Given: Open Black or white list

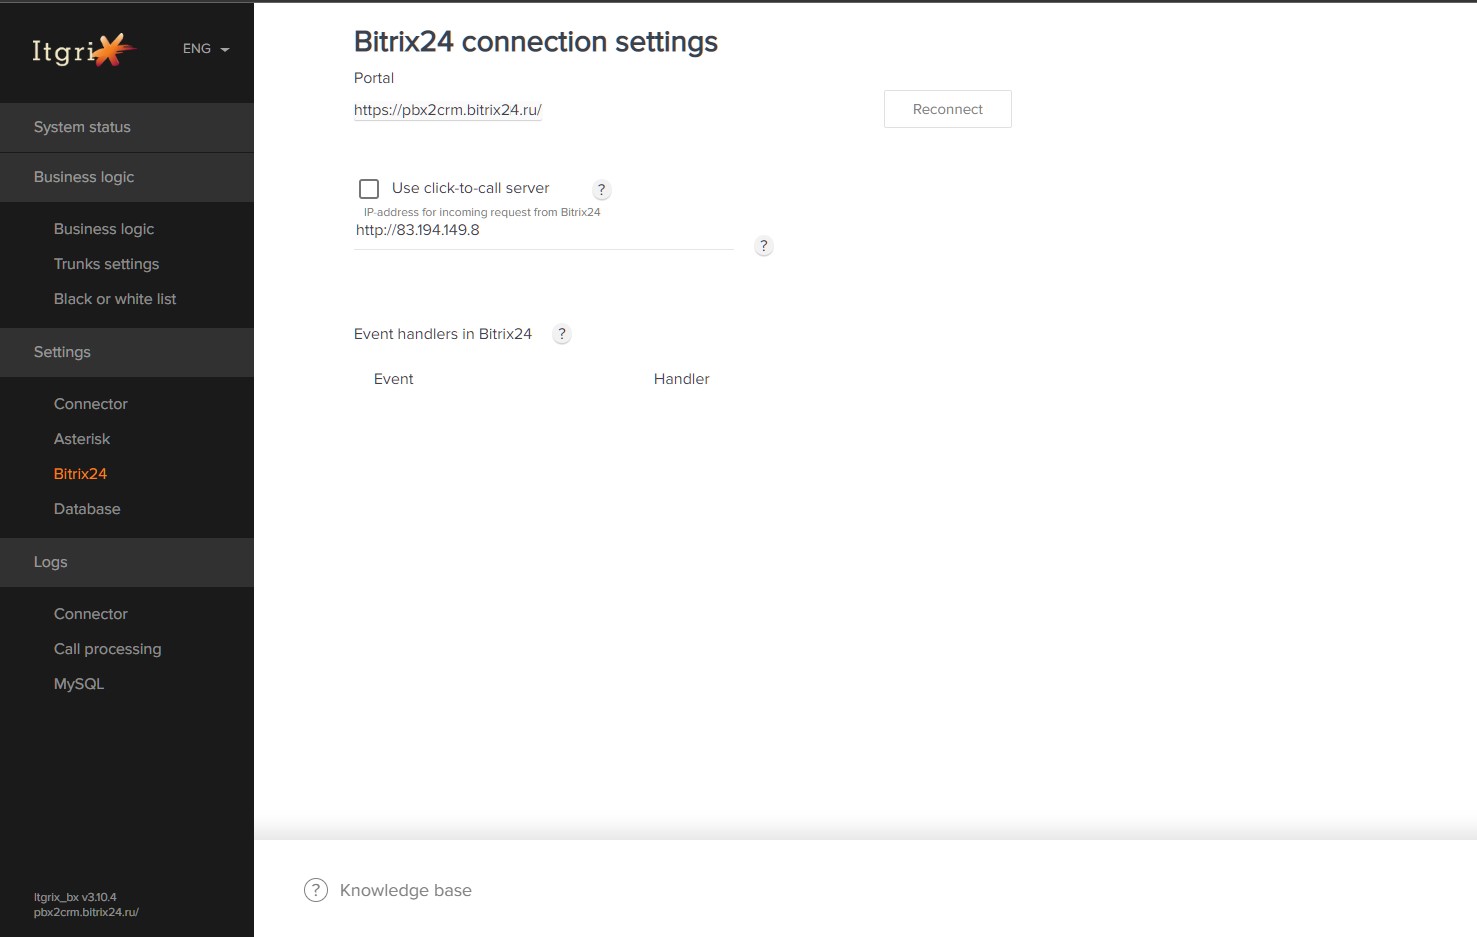Looking at the screenshot, I should (x=115, y=299).
